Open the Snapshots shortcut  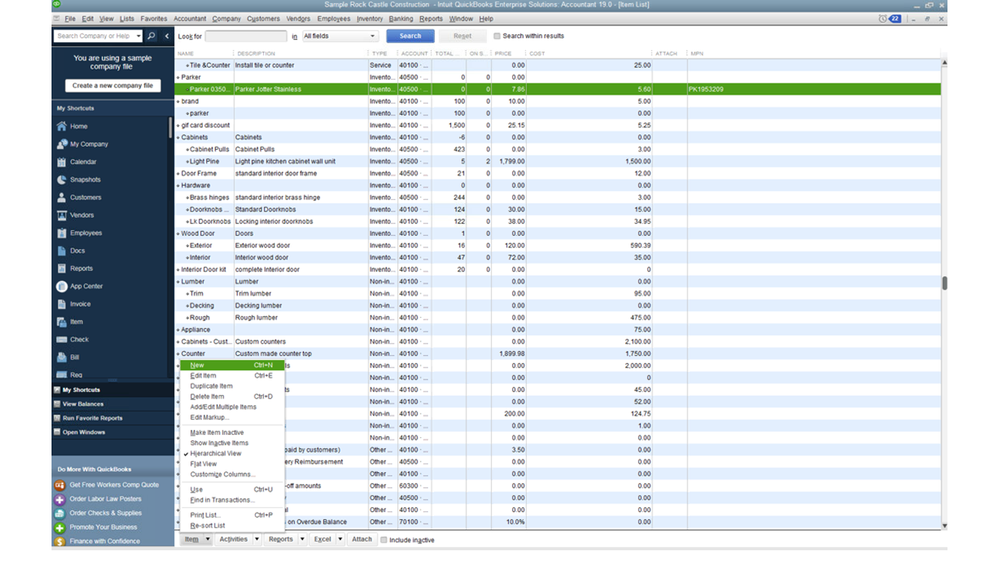pyautogui.click(x=85, y=180)
